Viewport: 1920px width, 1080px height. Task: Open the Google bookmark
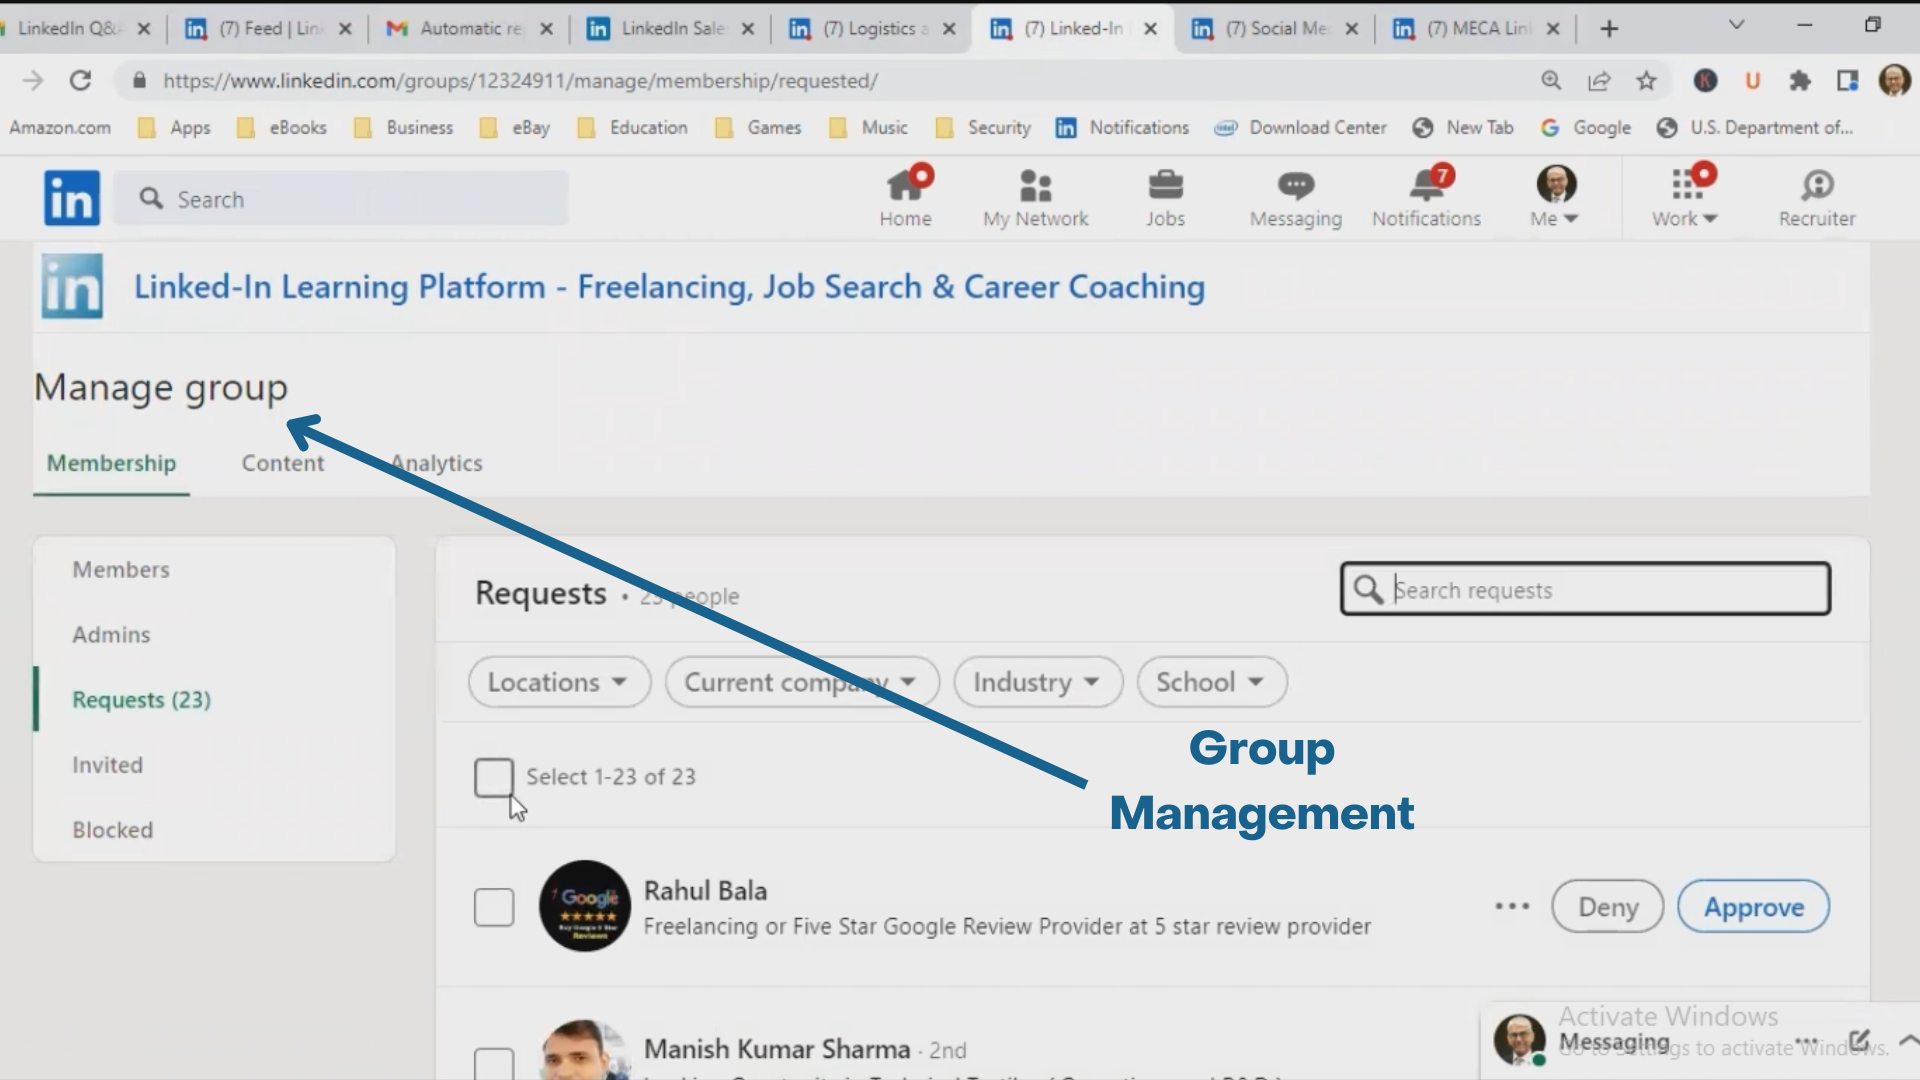[1585, 128]
